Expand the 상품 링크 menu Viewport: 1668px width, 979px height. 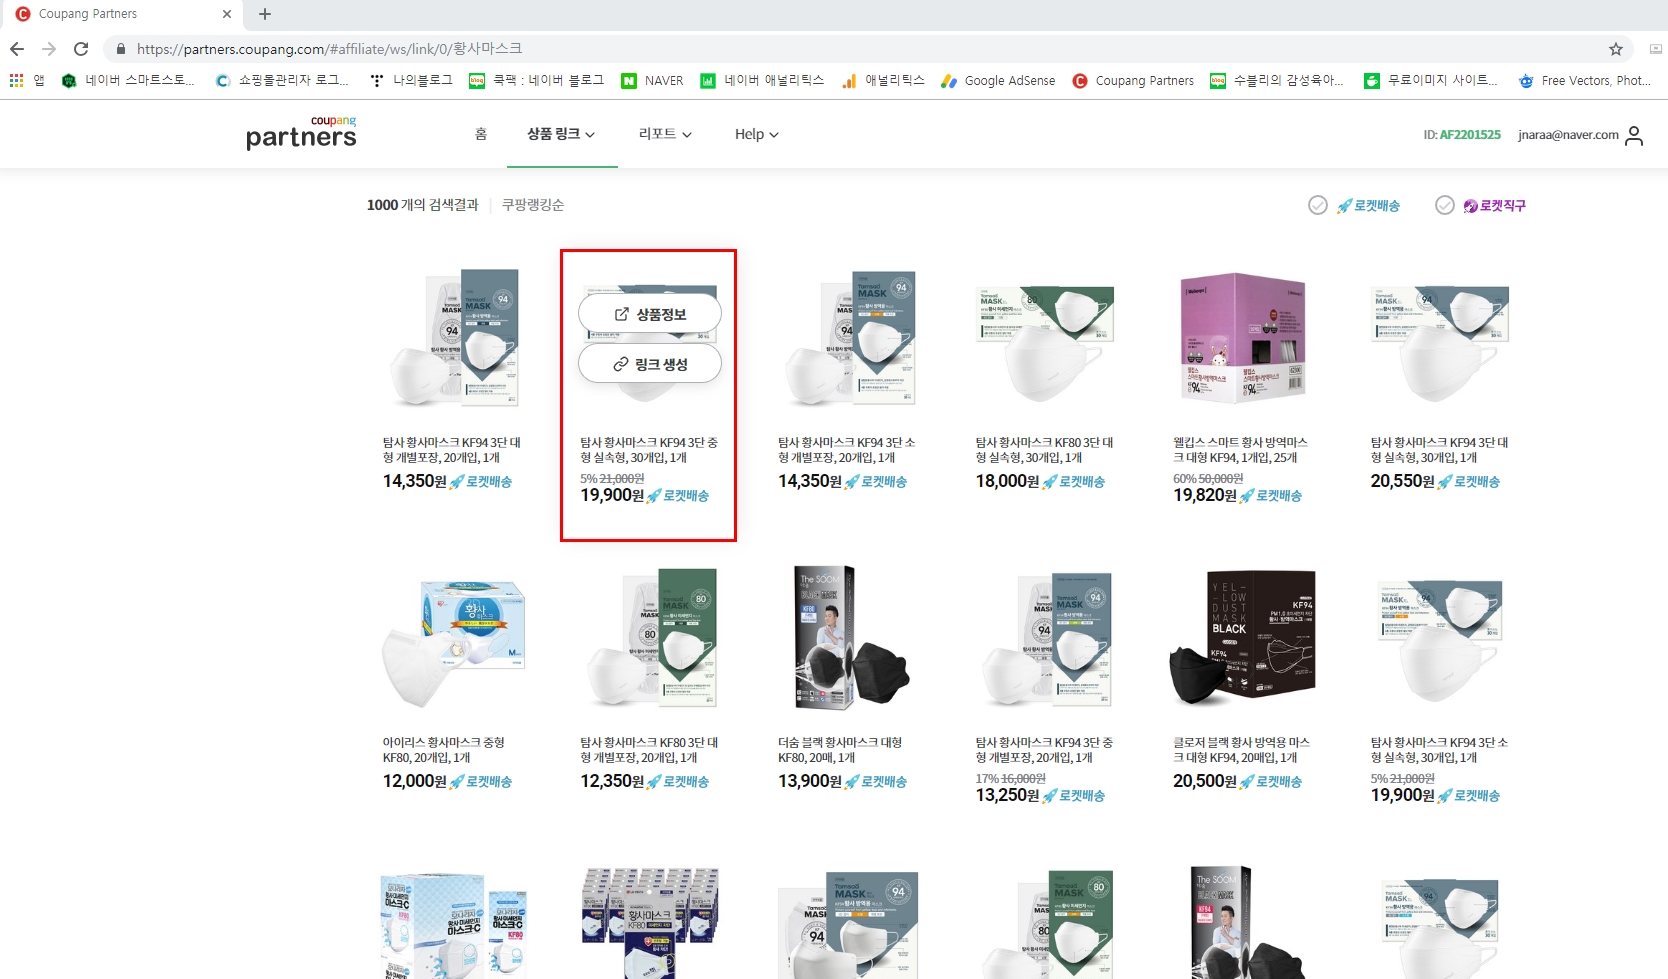tap(561, 134)
